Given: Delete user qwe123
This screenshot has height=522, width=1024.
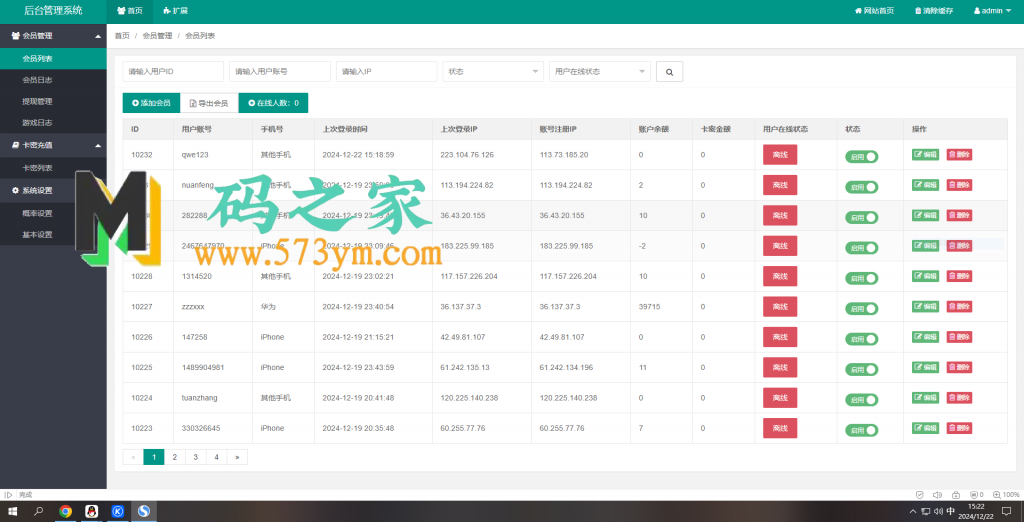Looking at the screenshot, I should (959, 155).
